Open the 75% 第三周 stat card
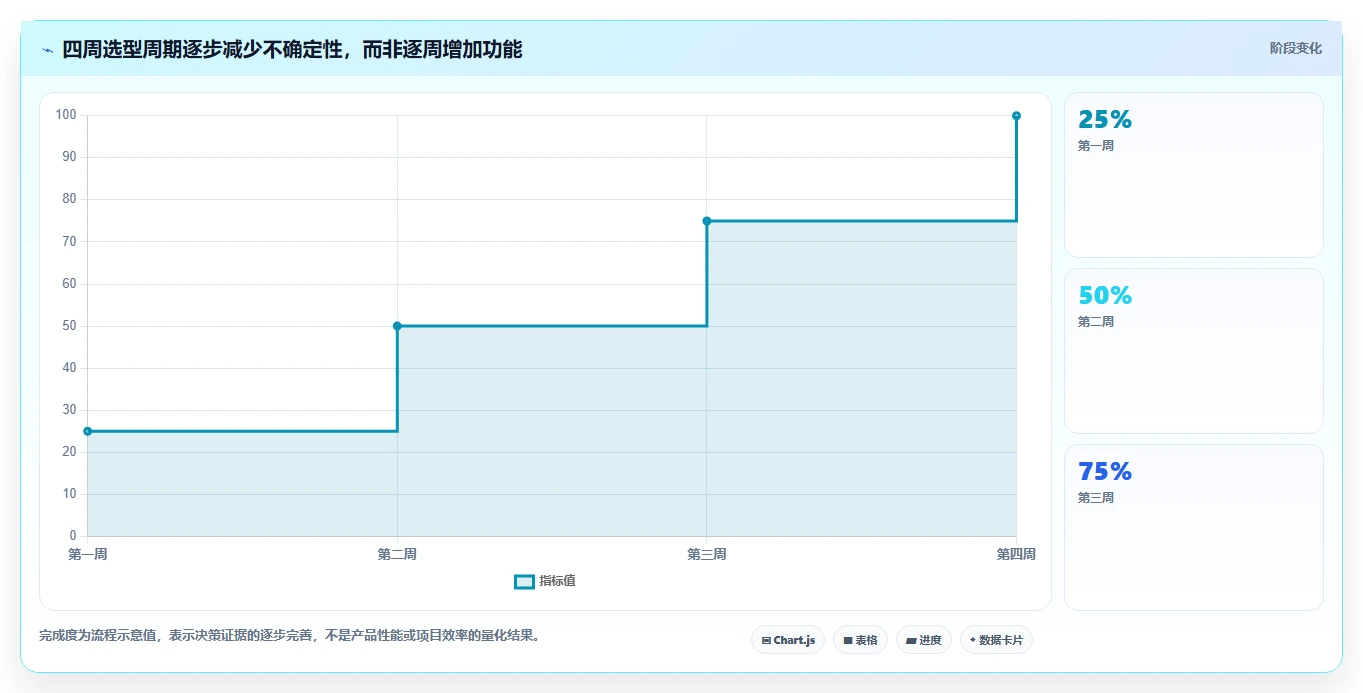Viewport: 1363px width, 693px height. [x=1194, y=527]
